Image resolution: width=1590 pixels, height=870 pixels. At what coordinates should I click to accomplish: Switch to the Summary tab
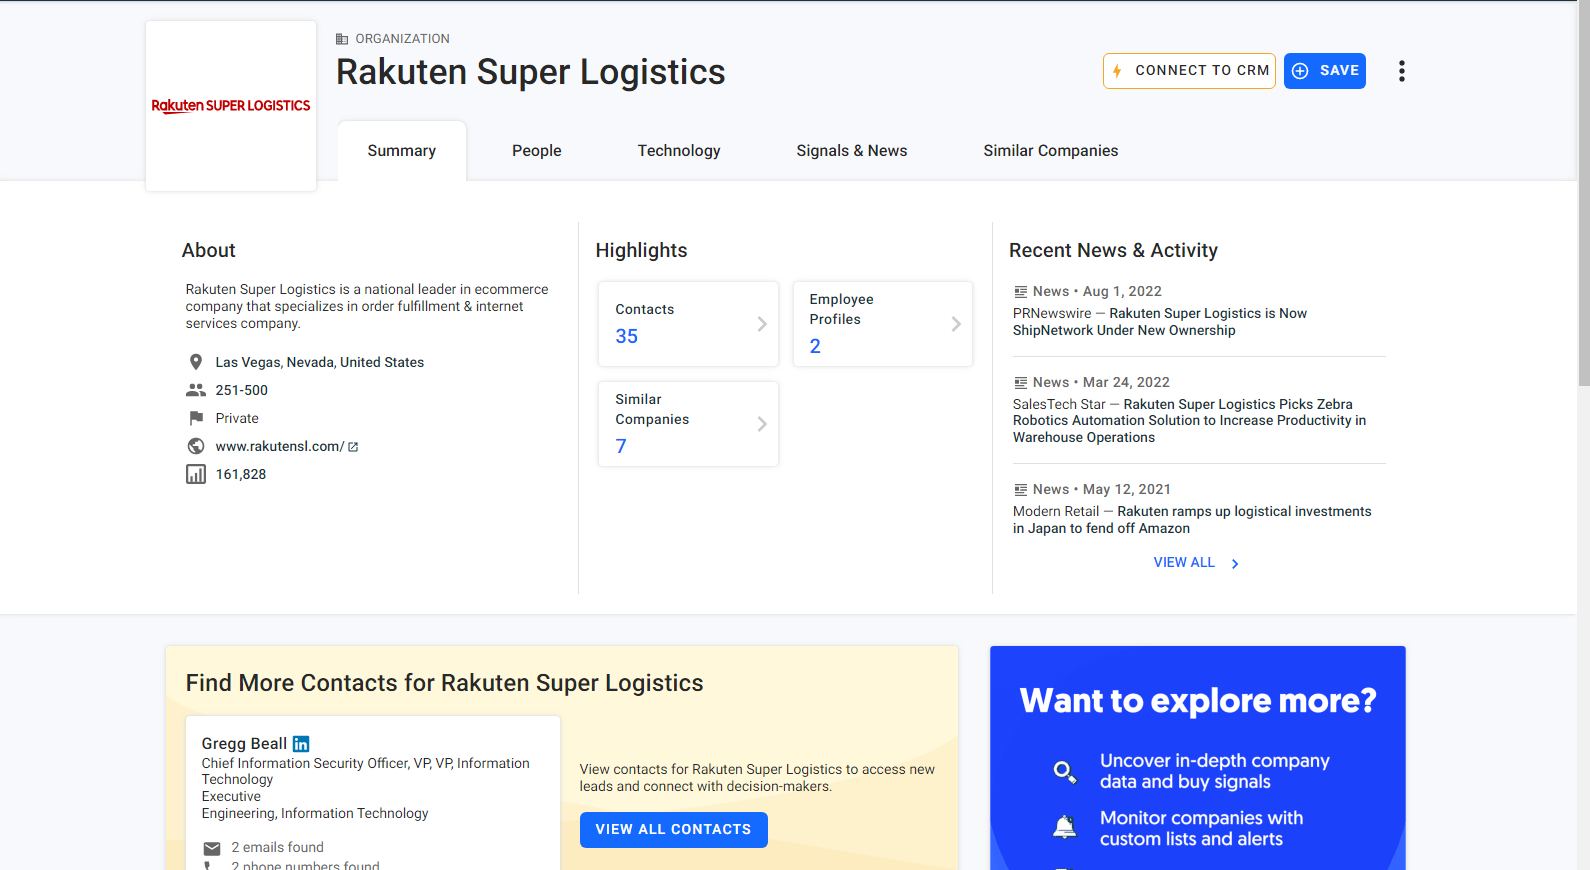[402, 151]
